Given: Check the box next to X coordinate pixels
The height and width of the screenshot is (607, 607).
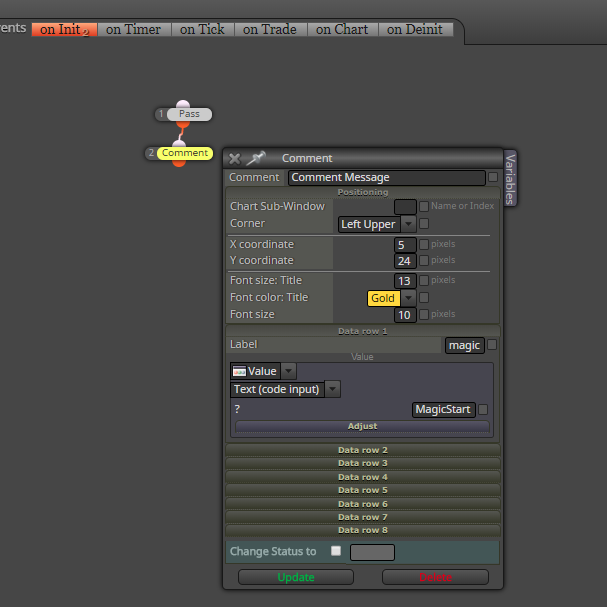Looking at the screenshot, I should [424, 244].
